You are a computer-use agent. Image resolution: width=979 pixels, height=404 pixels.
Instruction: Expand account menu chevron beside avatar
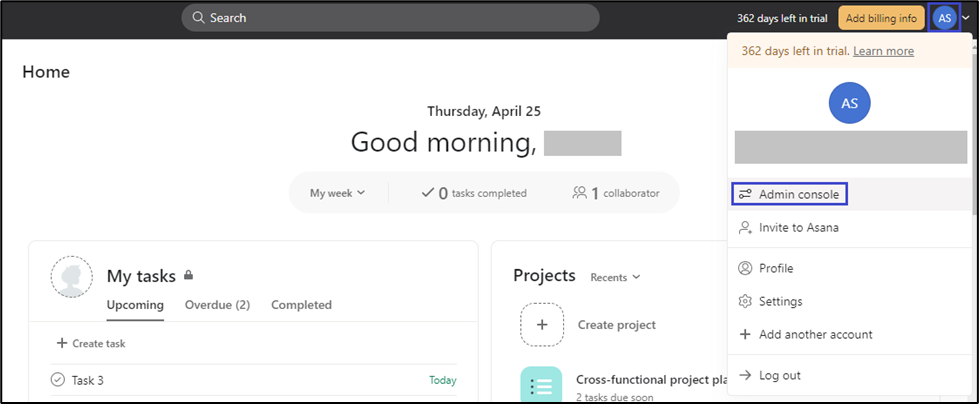pyautogui.click(x=967, y=18)
